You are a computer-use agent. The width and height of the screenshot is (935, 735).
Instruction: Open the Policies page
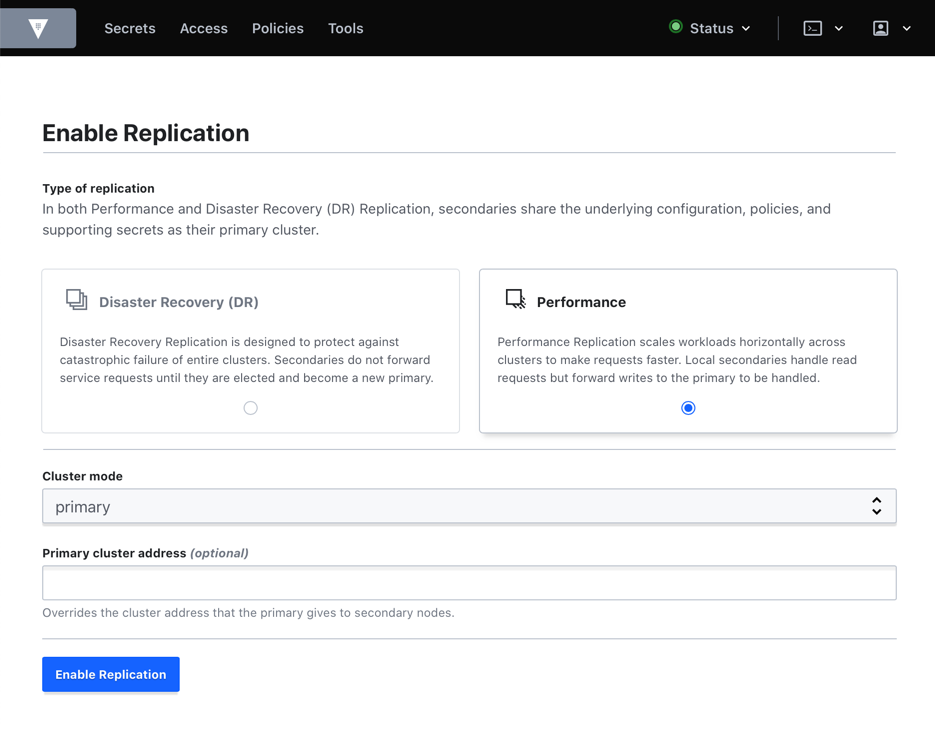277,28
